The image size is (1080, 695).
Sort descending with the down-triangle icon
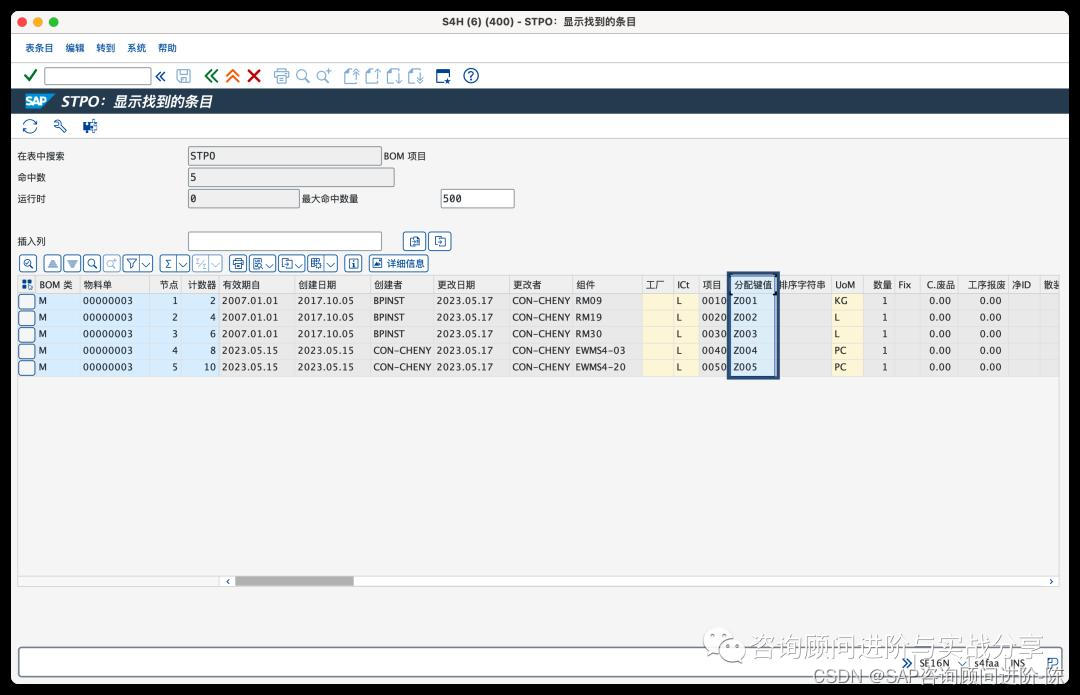click(x=72, y=263)
